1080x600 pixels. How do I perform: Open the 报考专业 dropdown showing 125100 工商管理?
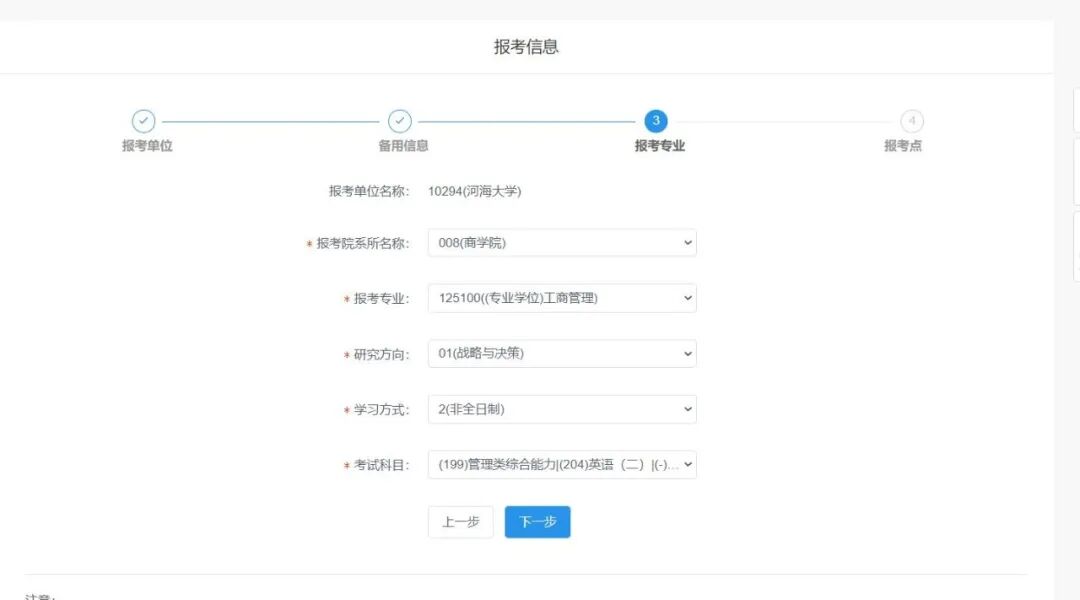[562, 297]
